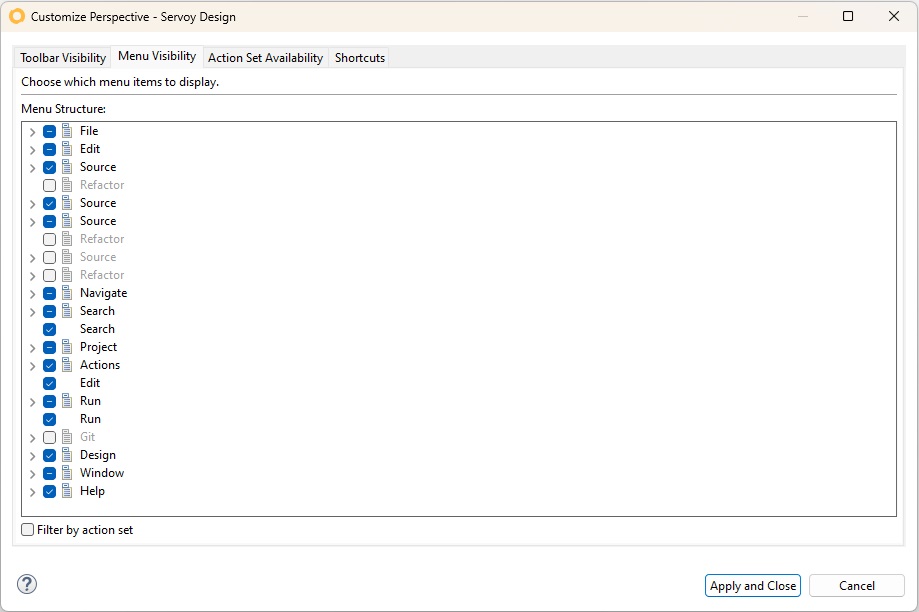Screen dimensions: 919x612
Task: Click the menu icon next to Navigate
Action: [67, 293]
